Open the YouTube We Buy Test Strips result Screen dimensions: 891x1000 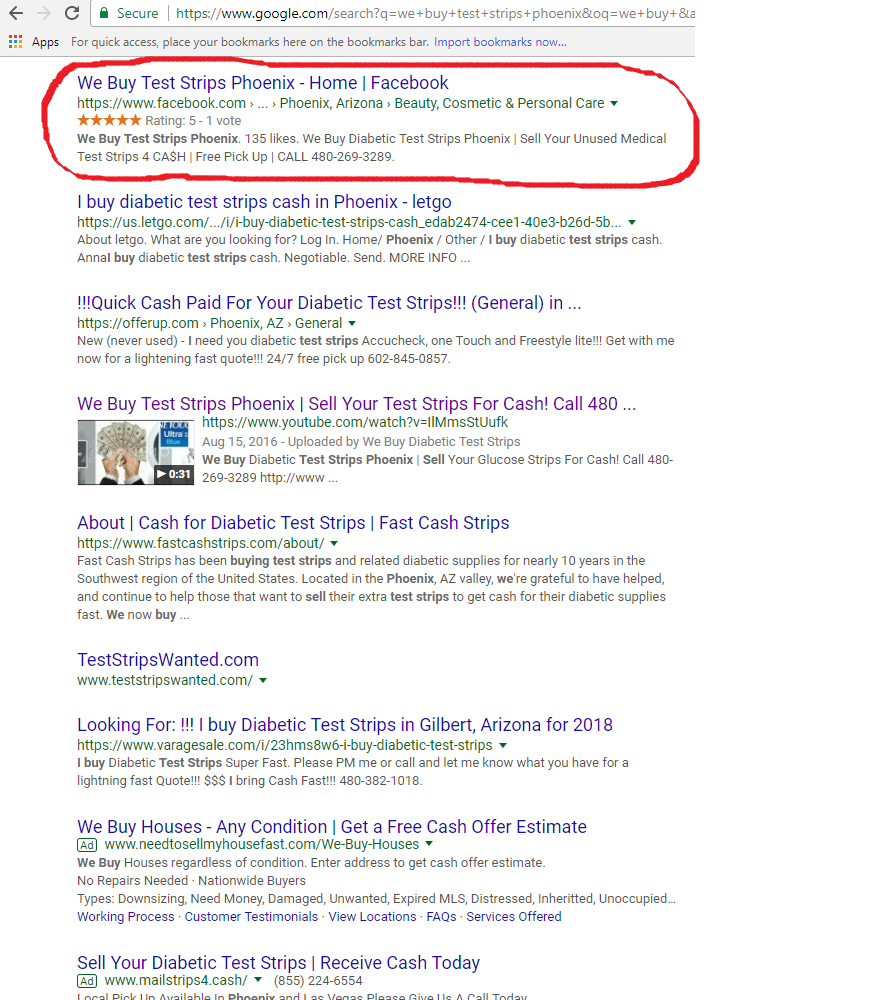(357, 404)
